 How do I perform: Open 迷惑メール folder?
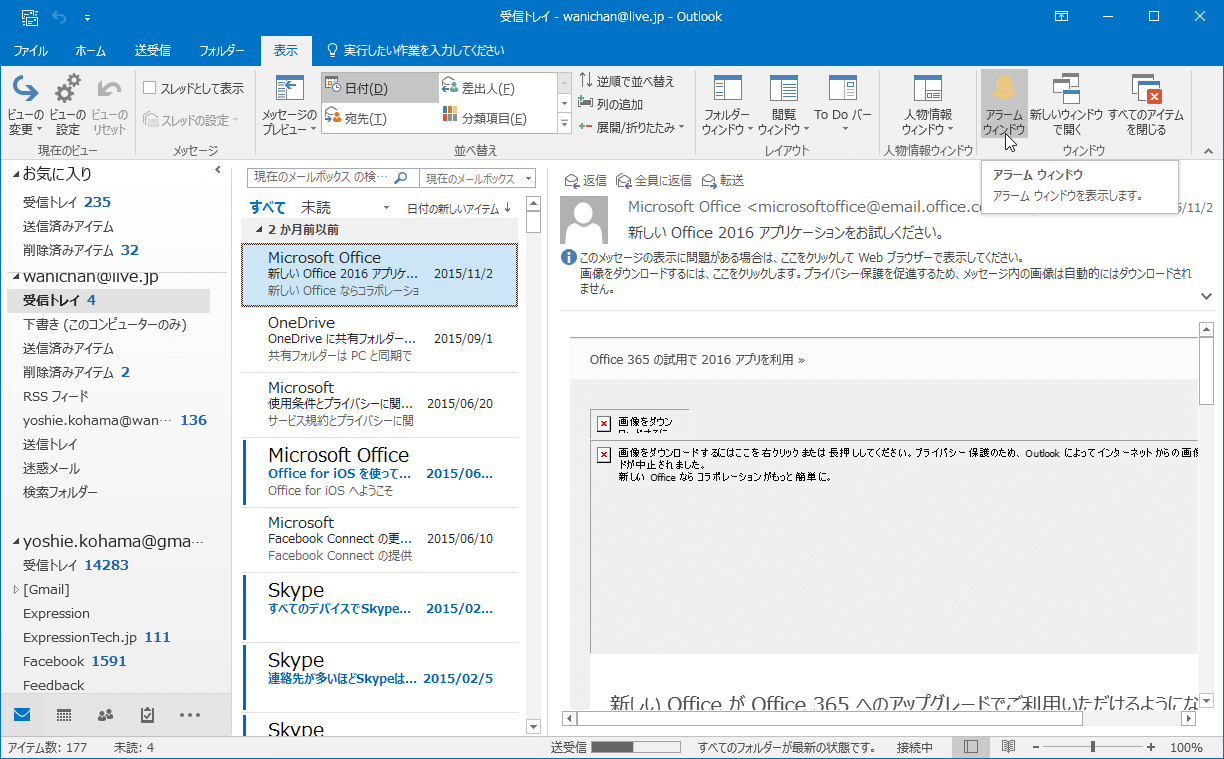pyautogui.click(x=51, y=468)
